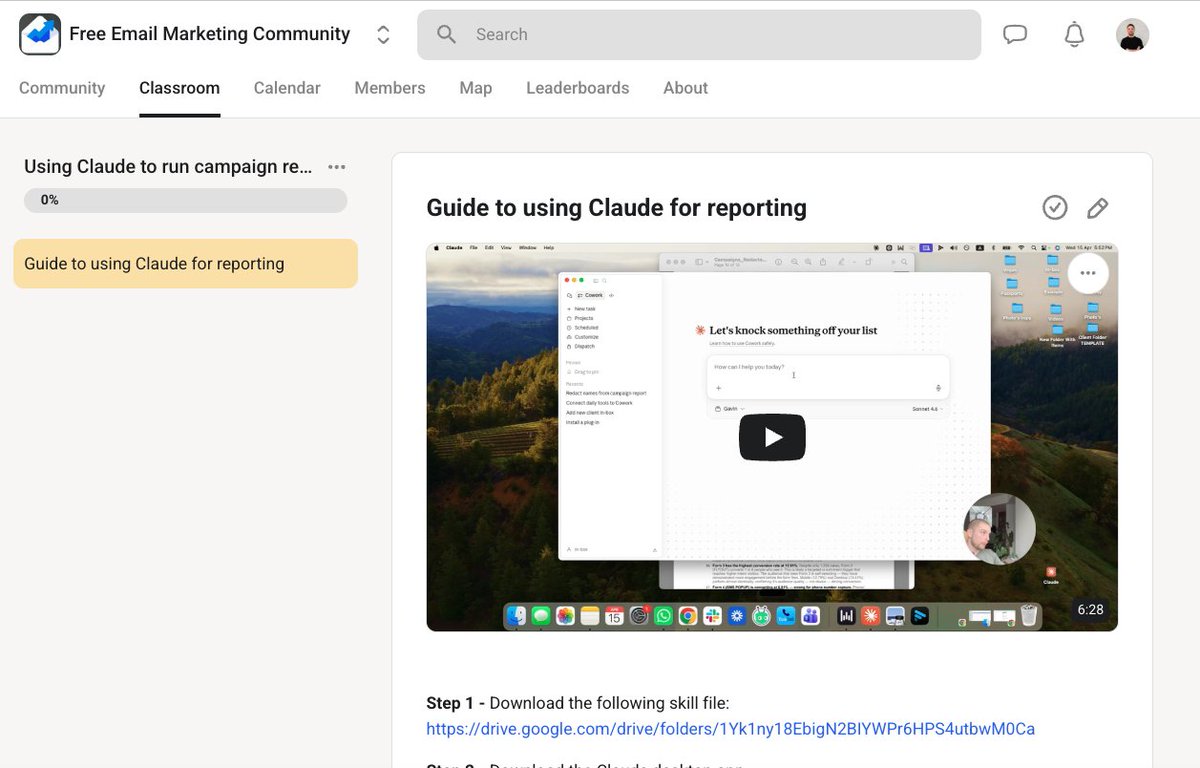Open the video's three-dot more options

click(1088, 273)
